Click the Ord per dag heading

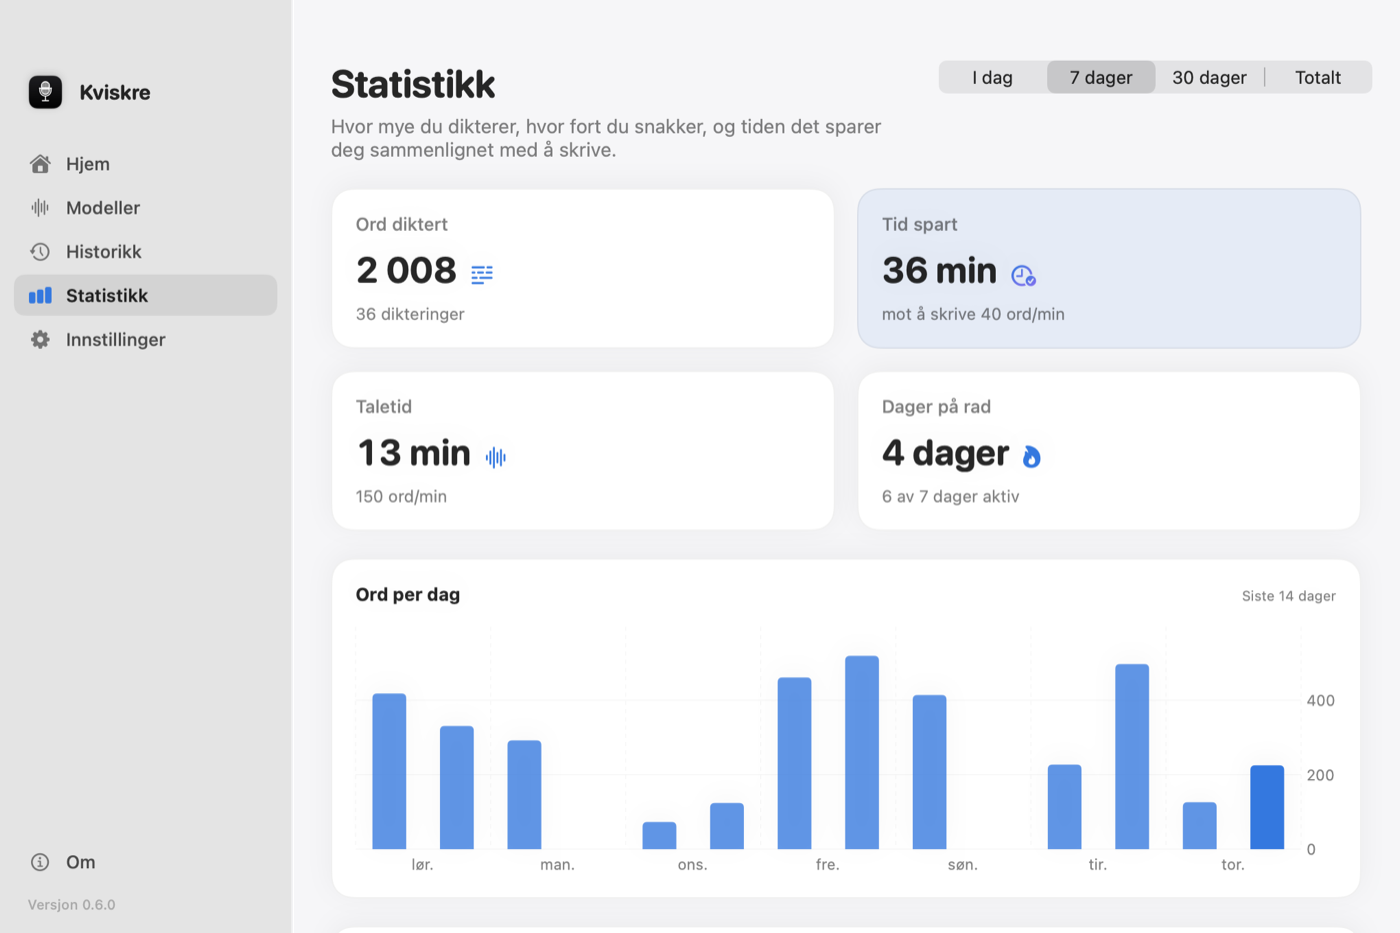408,594
